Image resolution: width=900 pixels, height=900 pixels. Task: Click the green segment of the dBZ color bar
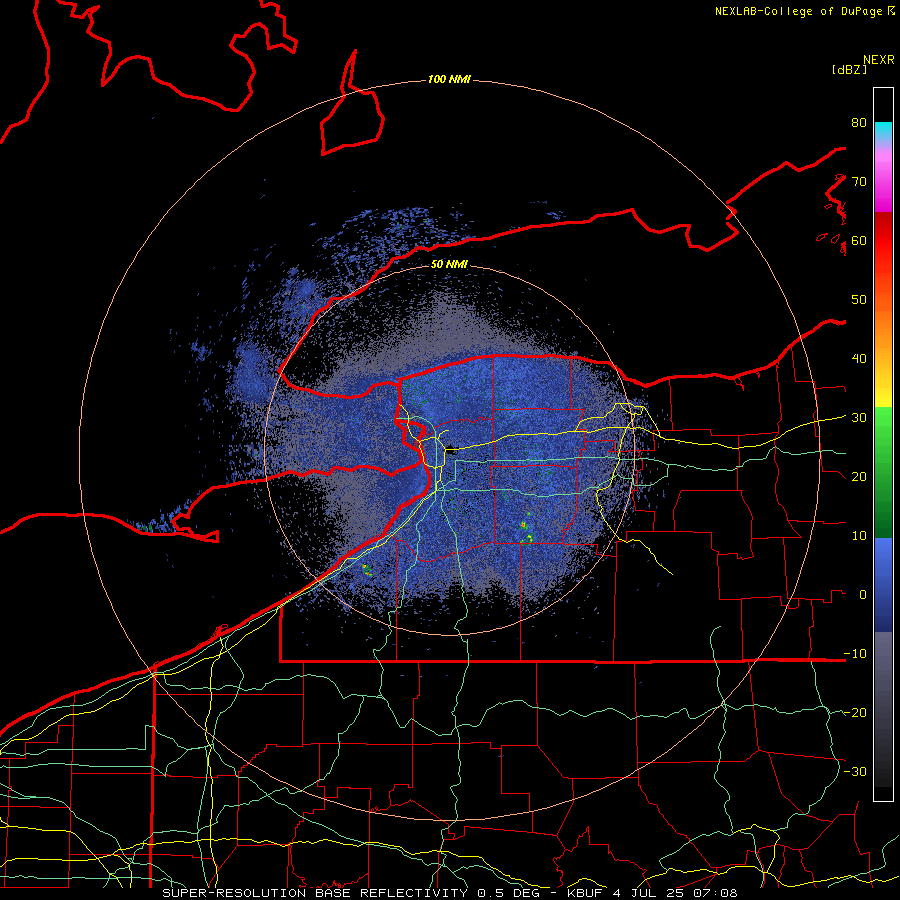(883, 472)
